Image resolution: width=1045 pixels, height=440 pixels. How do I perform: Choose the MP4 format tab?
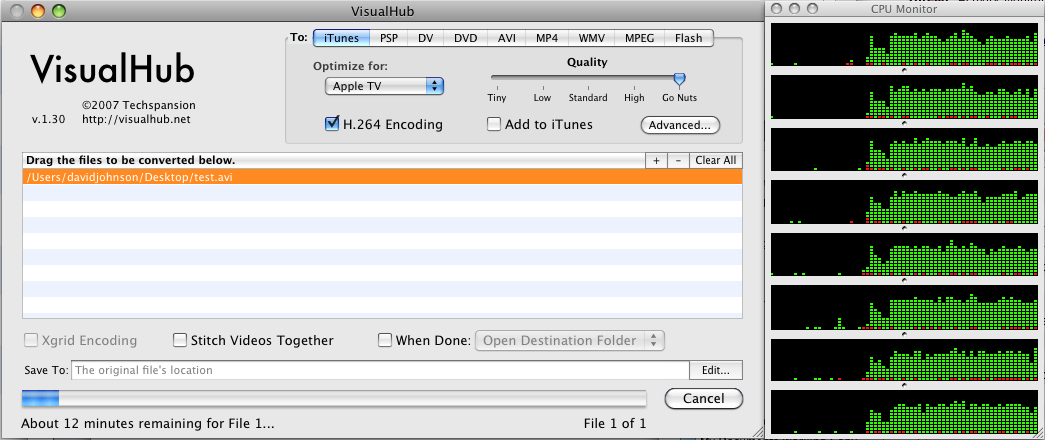pos(546,38)
